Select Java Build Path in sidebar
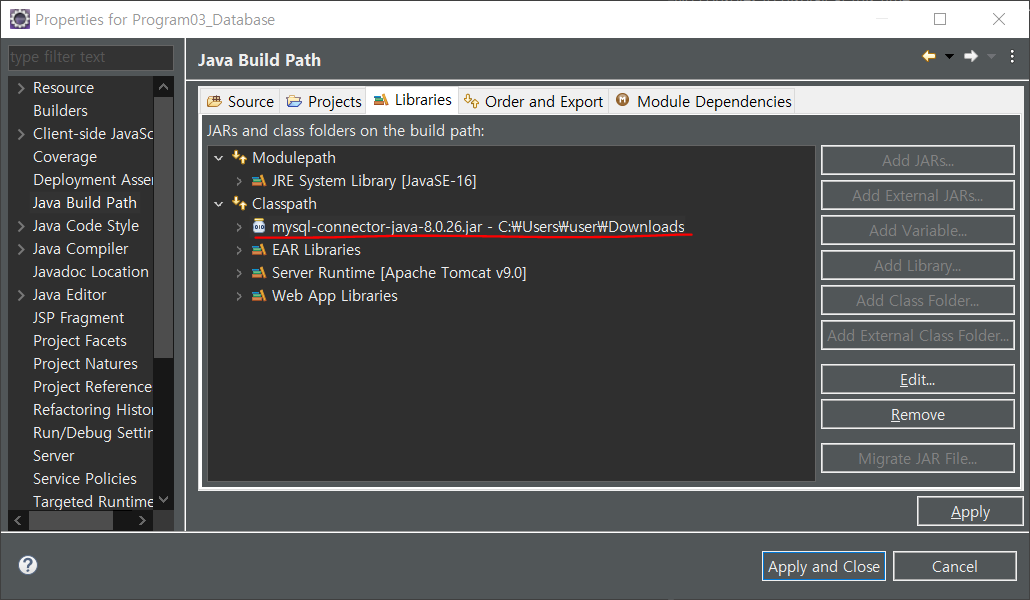The height and width of the screenshot is (600, 1030). click(x=85, y=203)
